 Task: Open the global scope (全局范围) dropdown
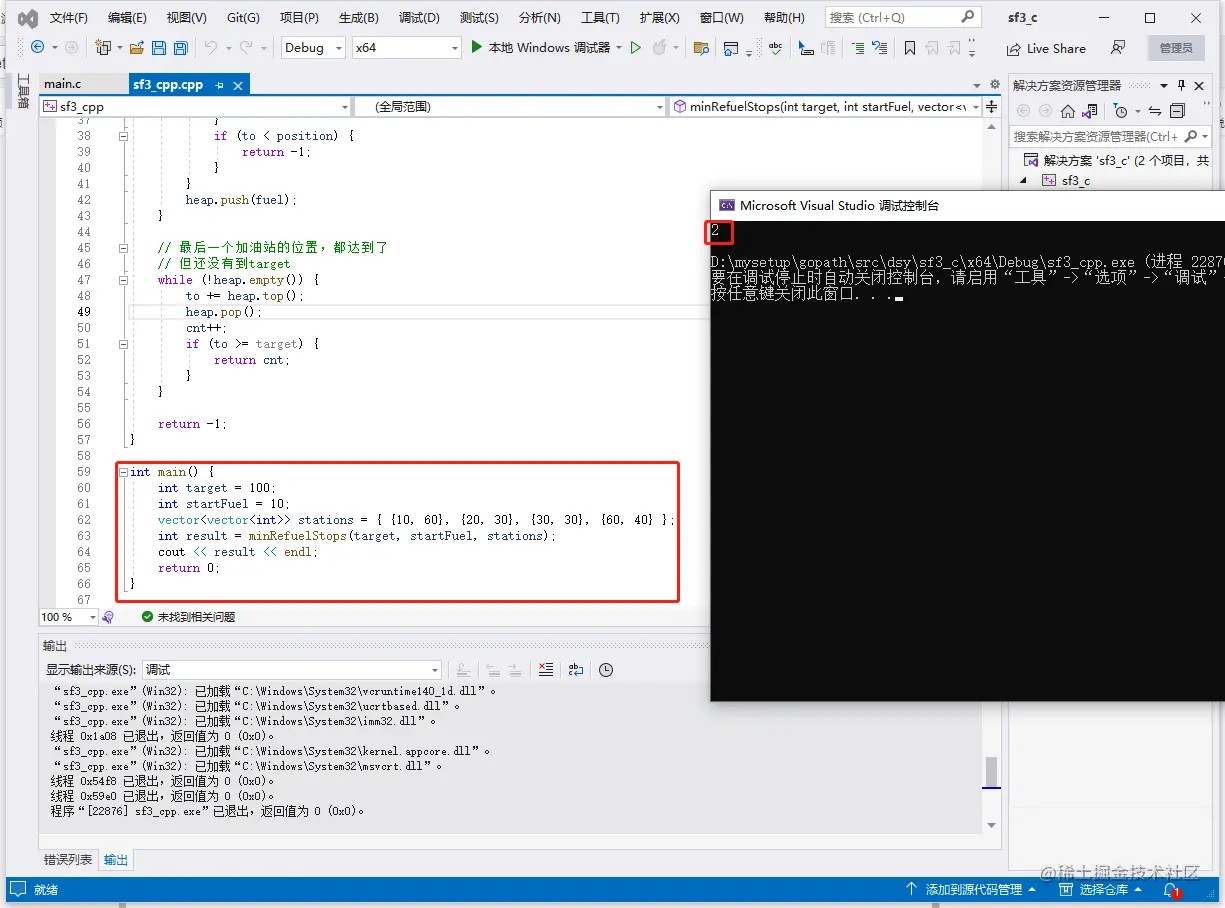[510, 106]
